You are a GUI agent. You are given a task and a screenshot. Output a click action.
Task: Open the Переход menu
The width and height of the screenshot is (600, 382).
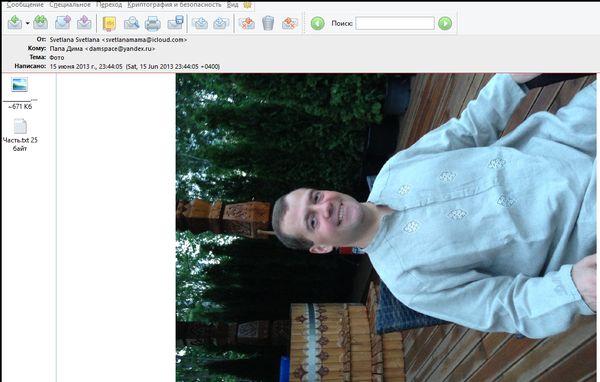109,5
